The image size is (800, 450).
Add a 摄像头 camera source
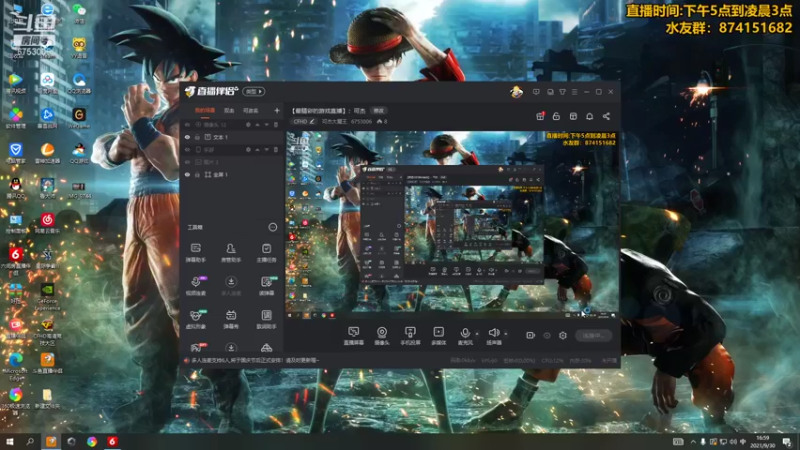(x=382, y=336)
